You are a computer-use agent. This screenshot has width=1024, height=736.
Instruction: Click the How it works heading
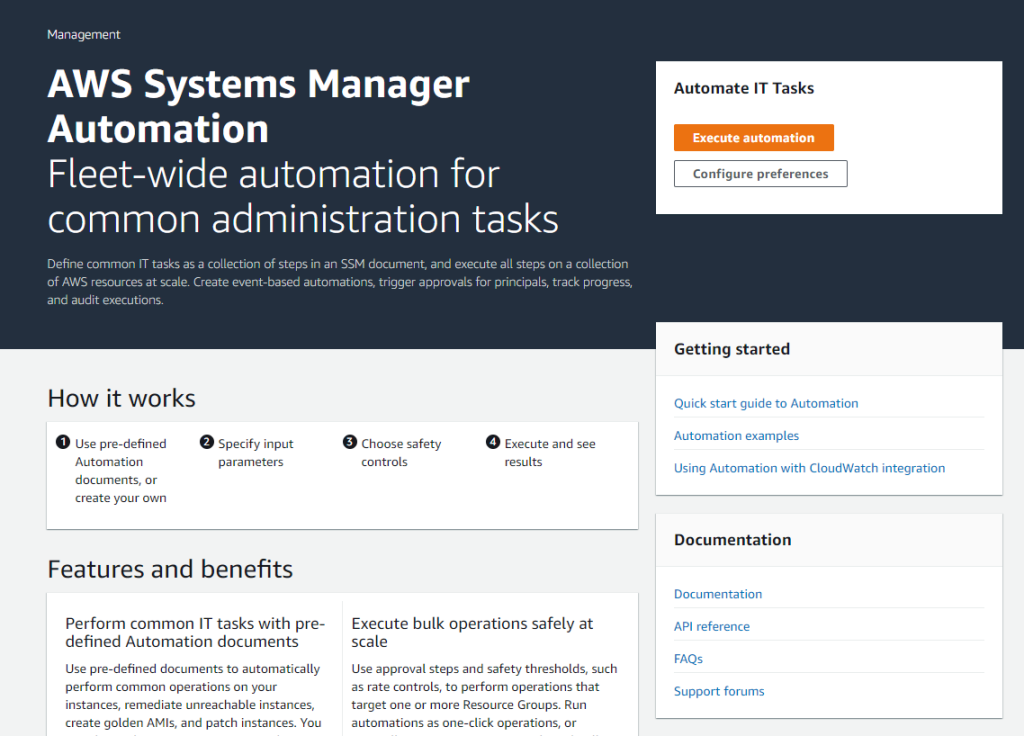(121, 397)
